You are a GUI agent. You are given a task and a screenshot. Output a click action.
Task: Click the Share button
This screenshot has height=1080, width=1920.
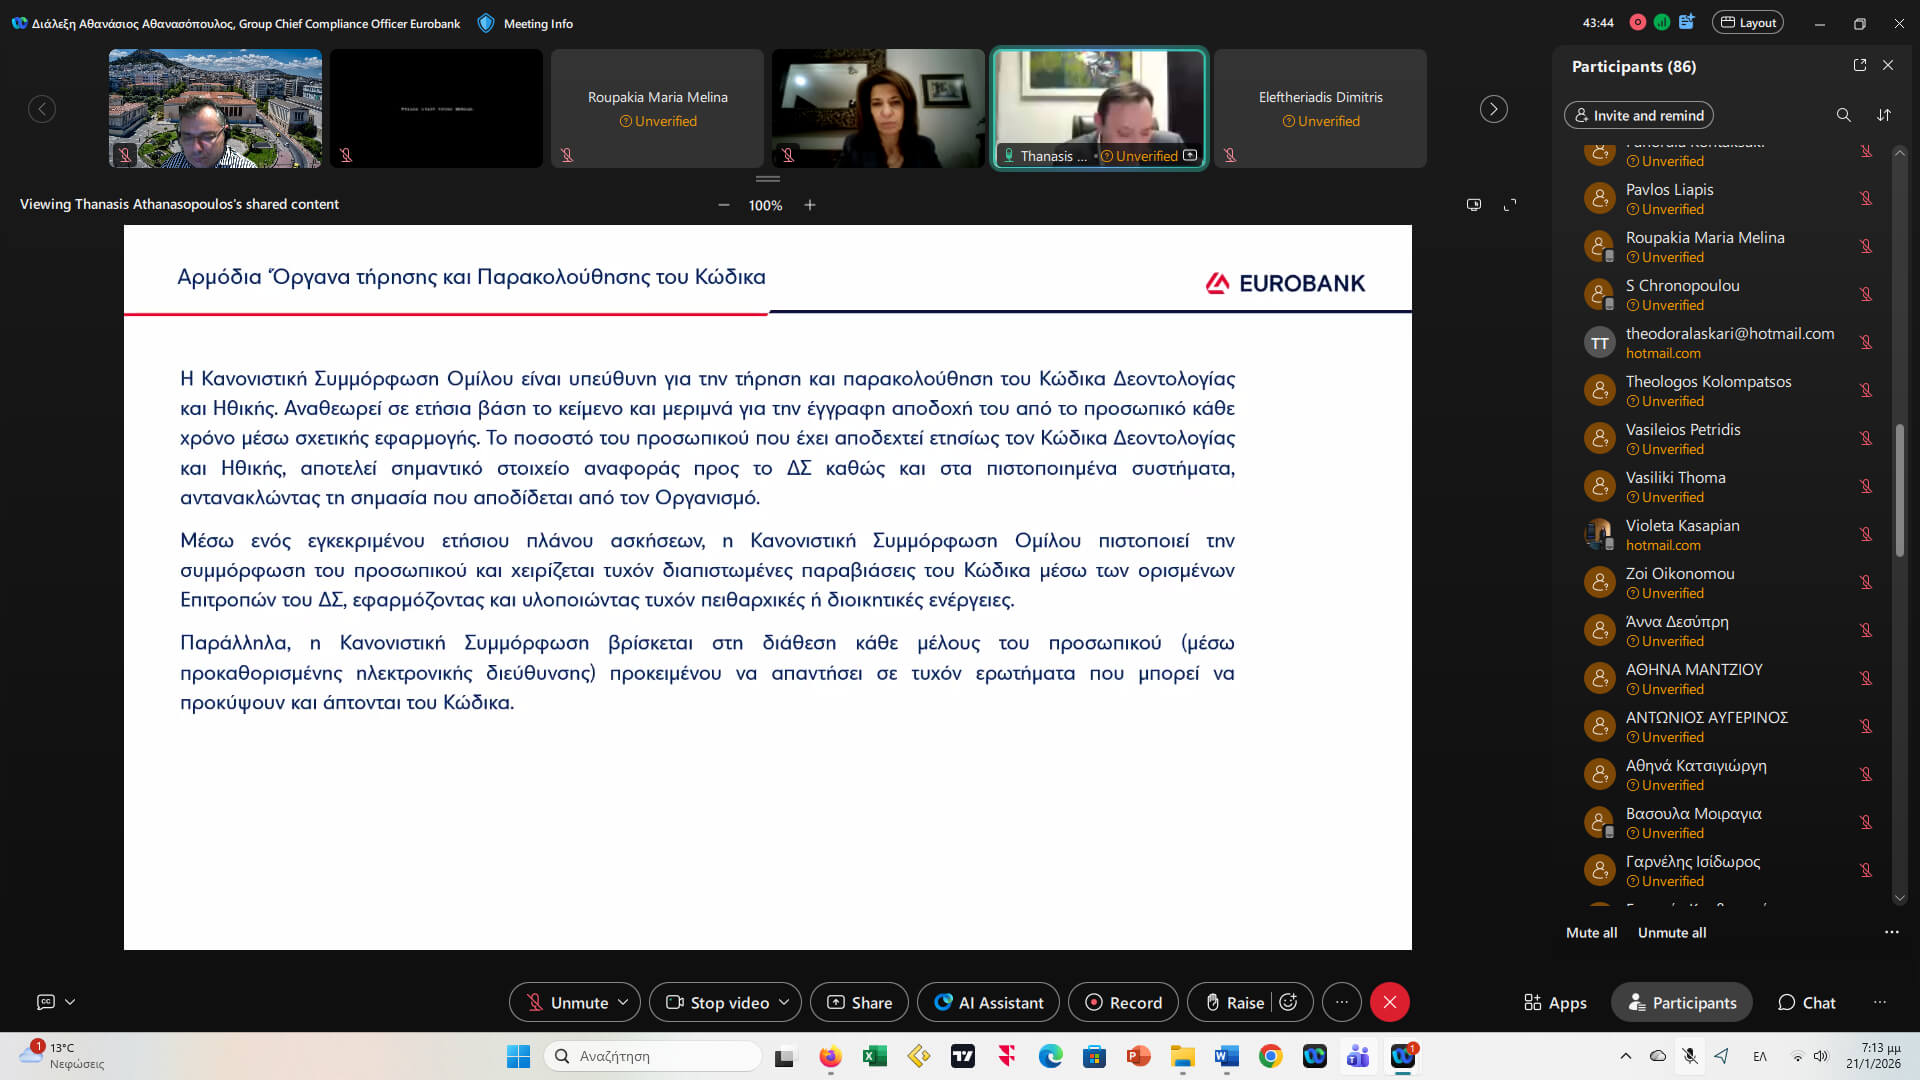[859, 1002]
